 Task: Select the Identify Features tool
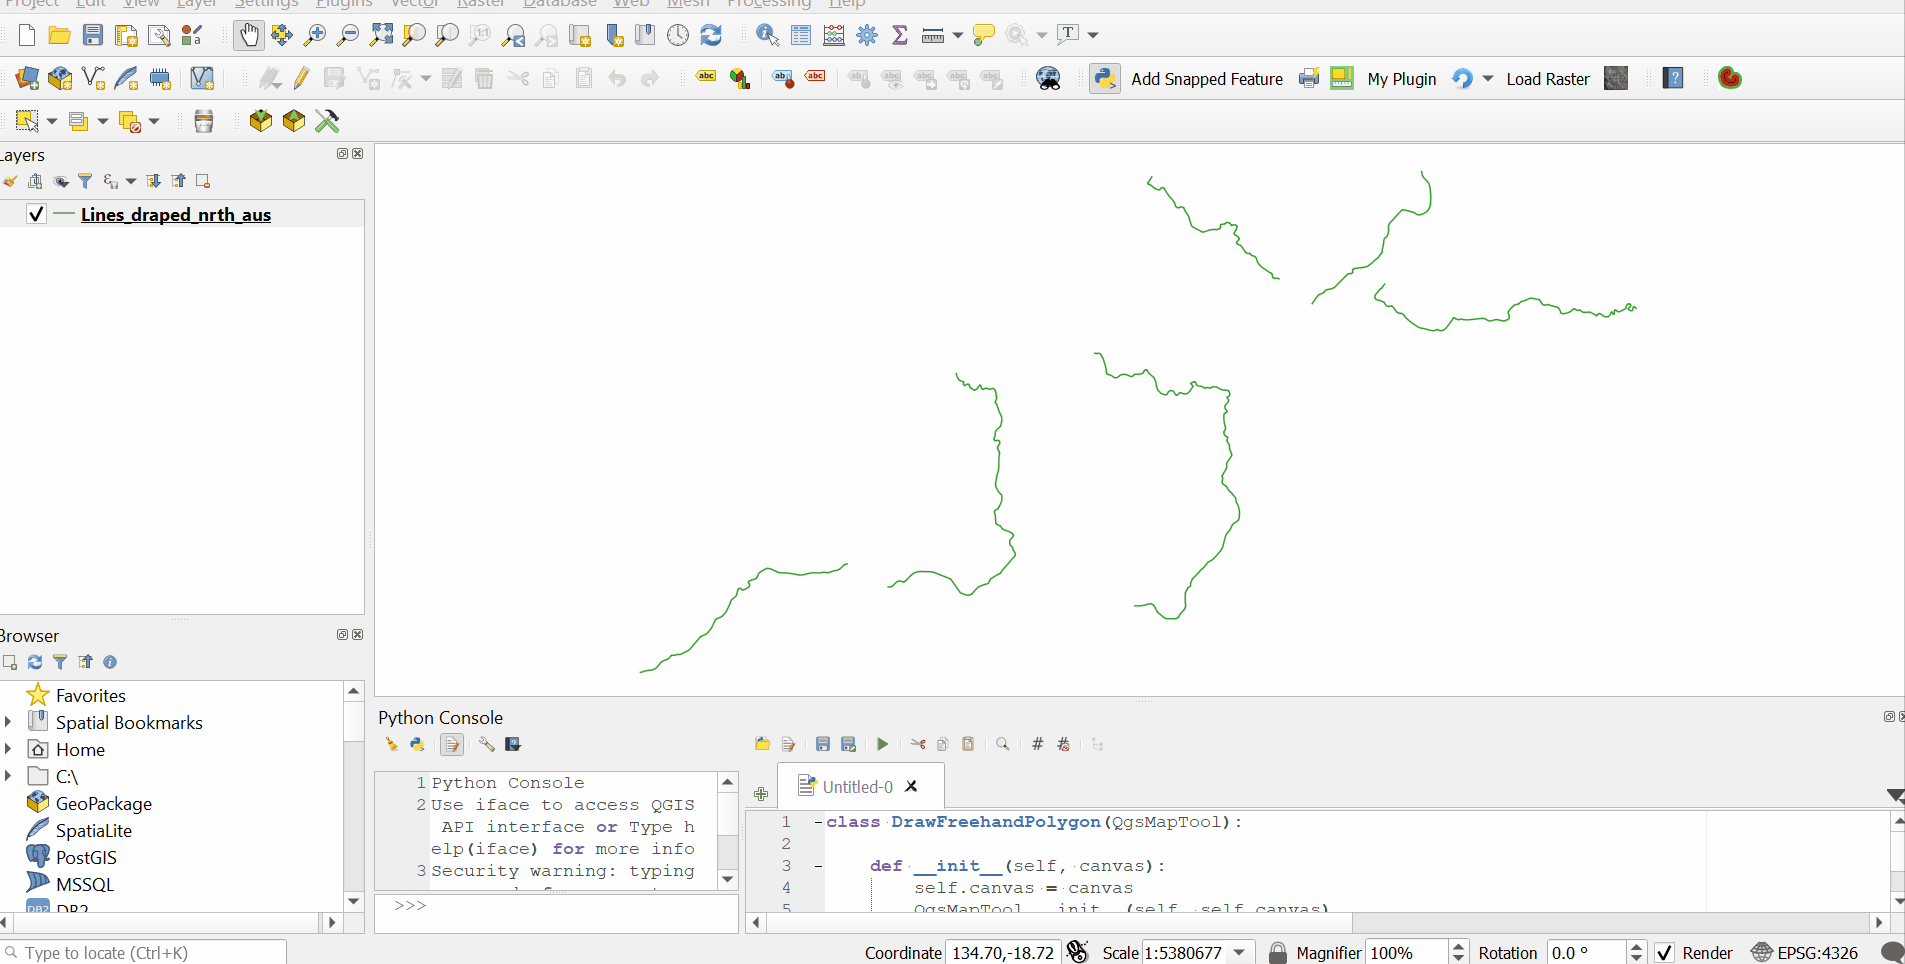click(x=766, y=35)
